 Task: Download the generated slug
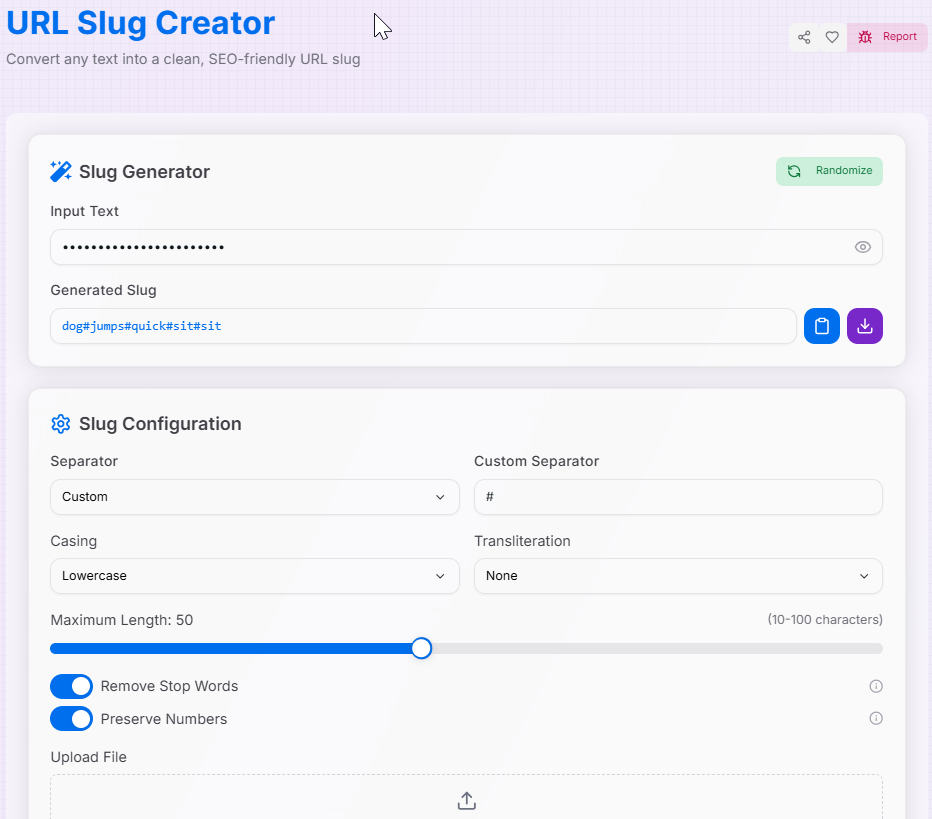click(x=864, y=325)
